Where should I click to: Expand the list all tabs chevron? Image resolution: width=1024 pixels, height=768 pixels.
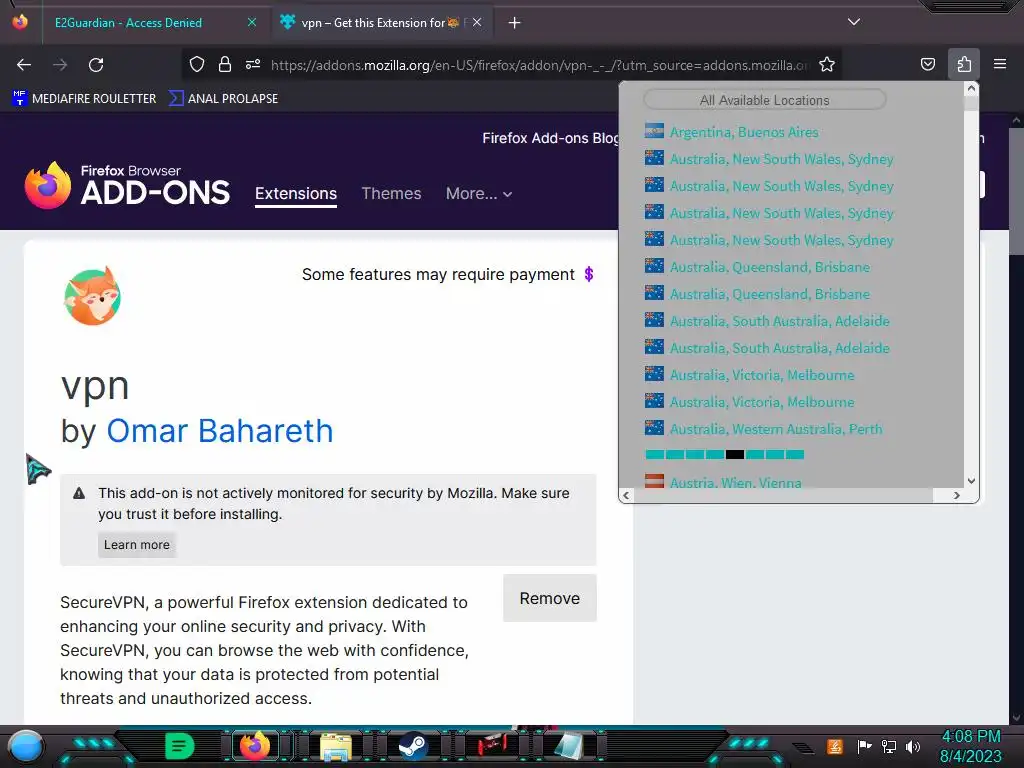854,22
